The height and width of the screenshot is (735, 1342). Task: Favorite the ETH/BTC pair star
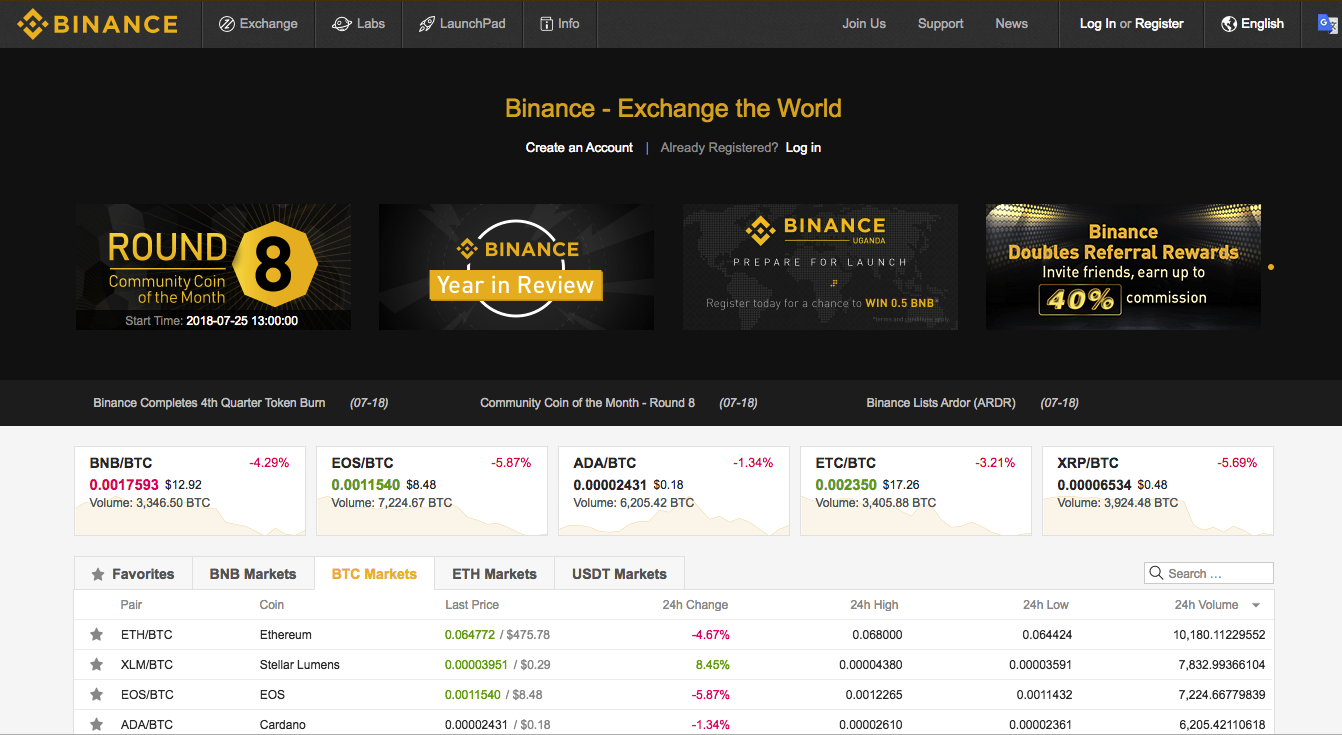pos(97,635)
